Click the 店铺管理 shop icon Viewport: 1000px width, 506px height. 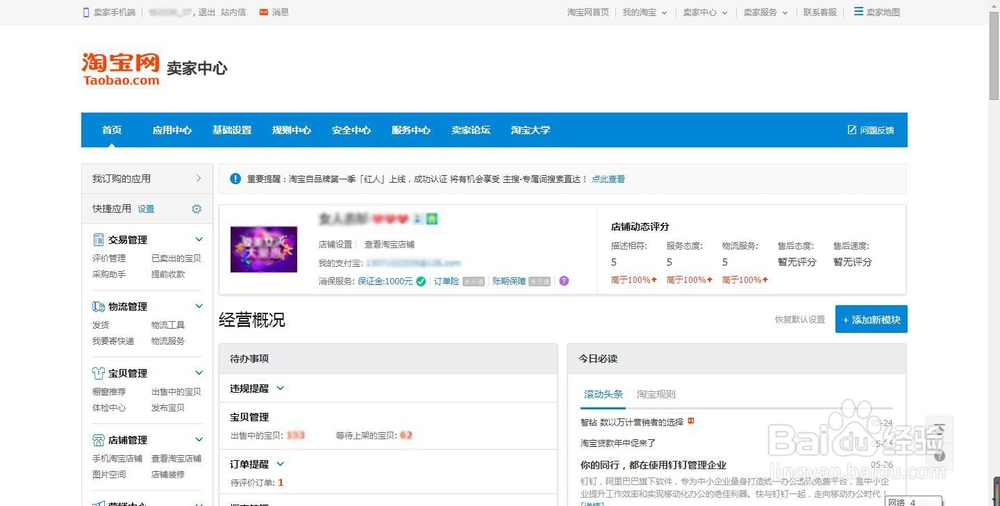(98, 440)
